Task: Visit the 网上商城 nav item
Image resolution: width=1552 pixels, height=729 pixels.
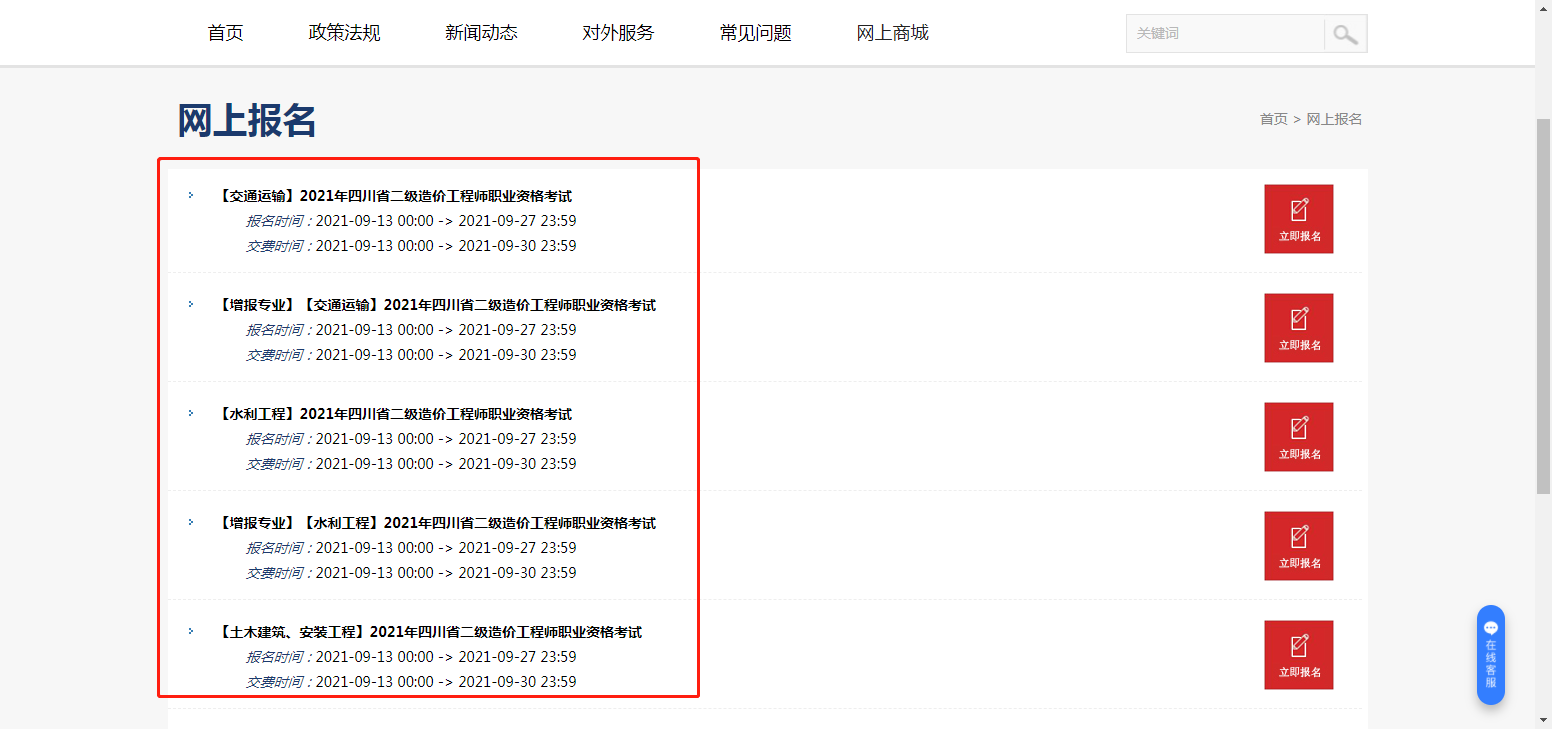Action: [892, 33]
